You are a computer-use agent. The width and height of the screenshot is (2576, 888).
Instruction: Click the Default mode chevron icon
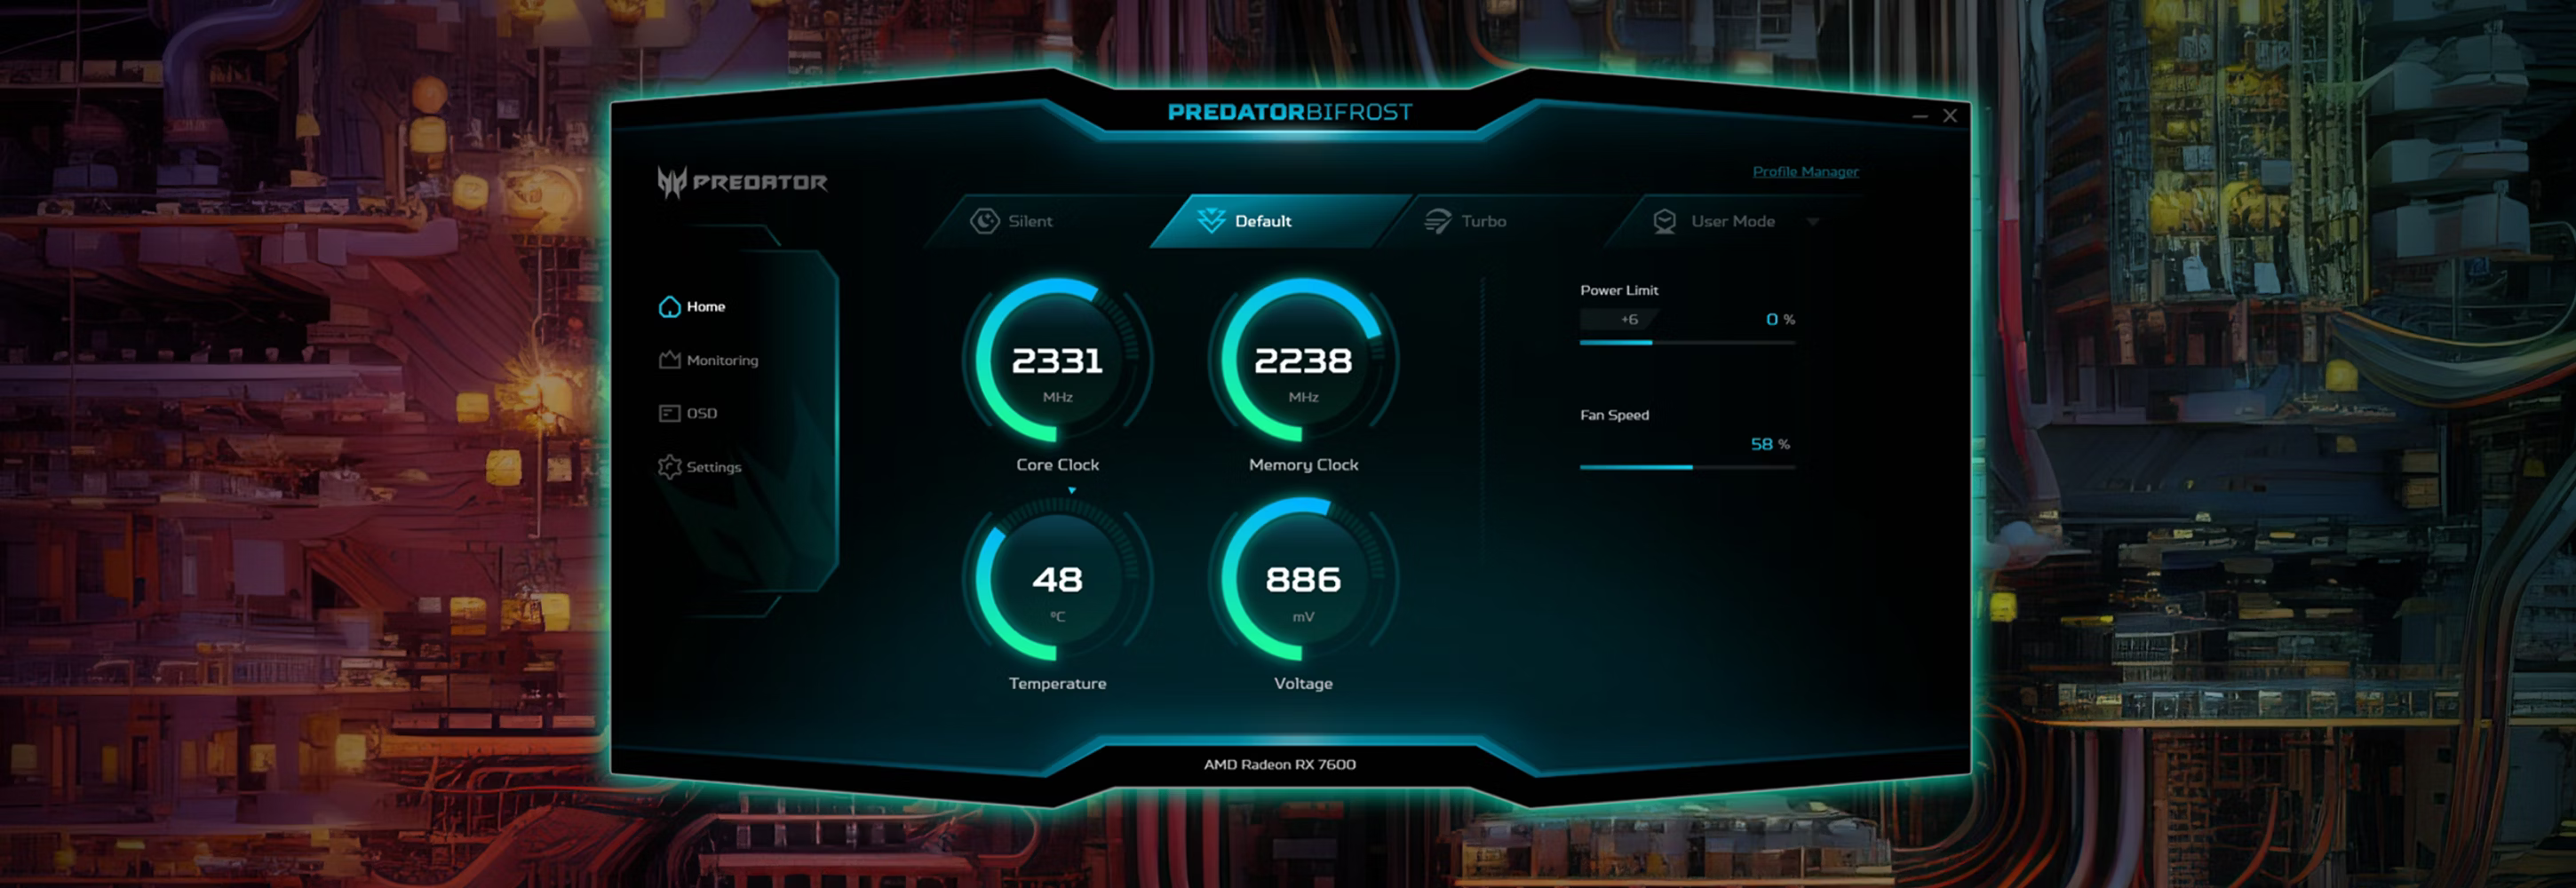tap(1211, 221)
